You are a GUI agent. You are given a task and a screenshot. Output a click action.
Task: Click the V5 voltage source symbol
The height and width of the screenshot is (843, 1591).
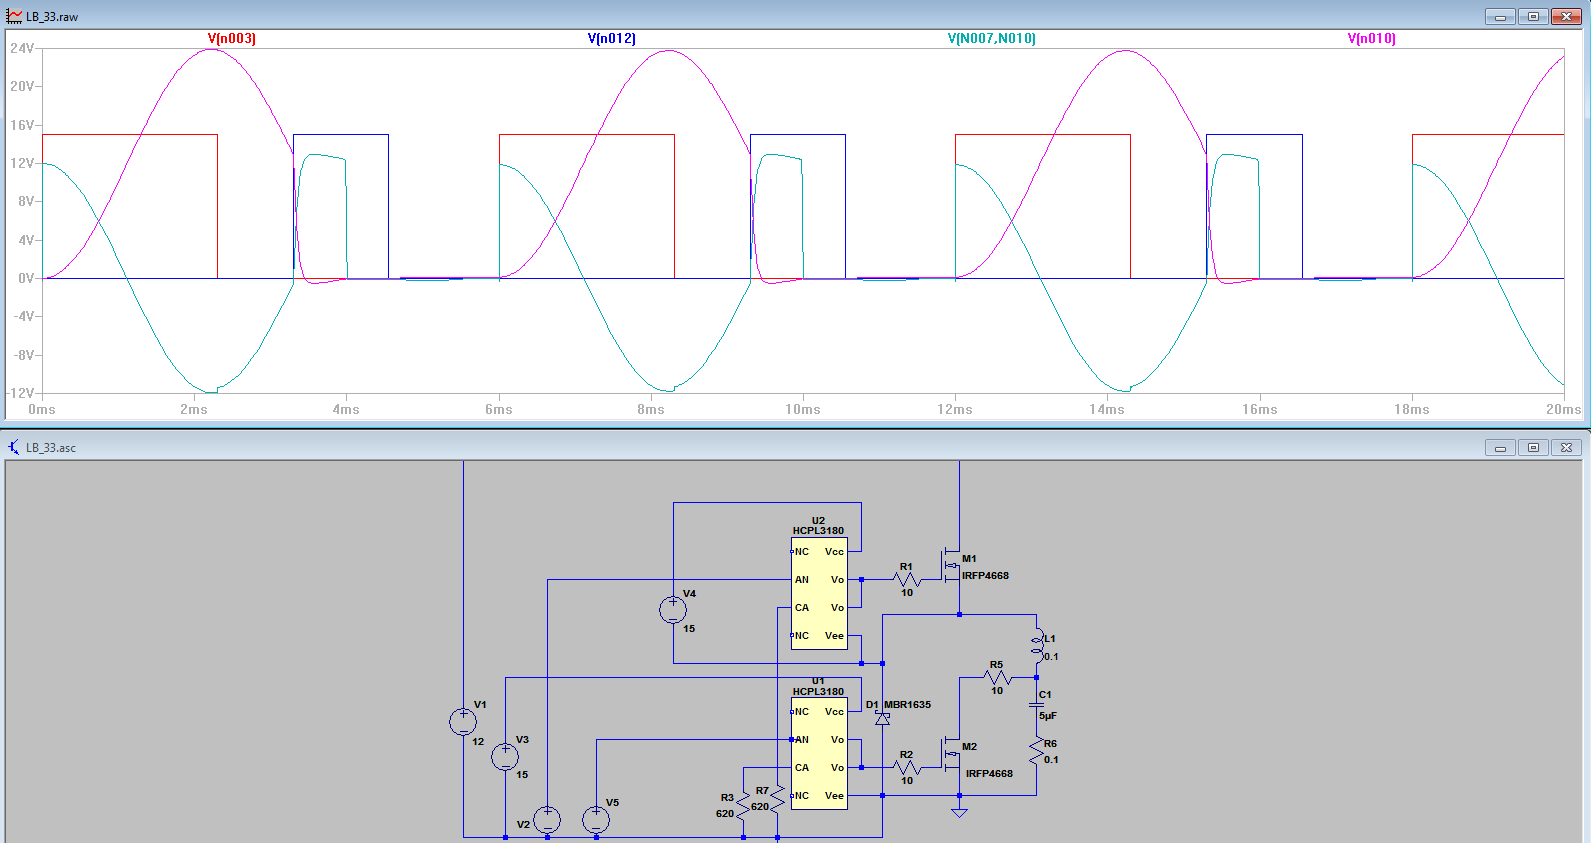tap(596, 820)
